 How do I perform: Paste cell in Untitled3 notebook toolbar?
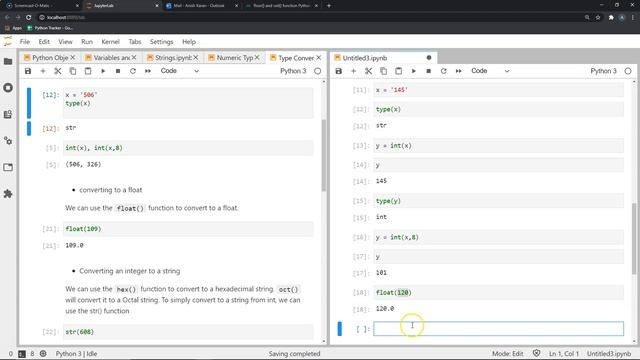(x=398, y=71)
